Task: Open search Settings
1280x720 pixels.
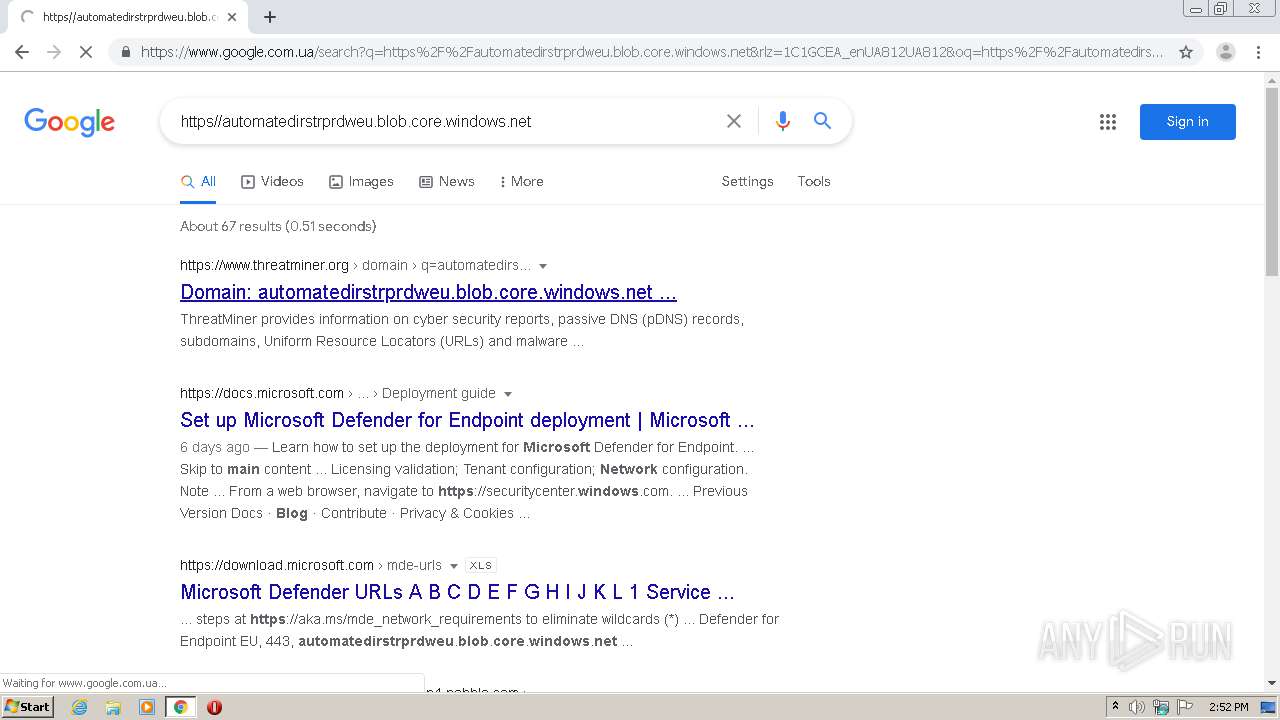Action: pos(747,182)
